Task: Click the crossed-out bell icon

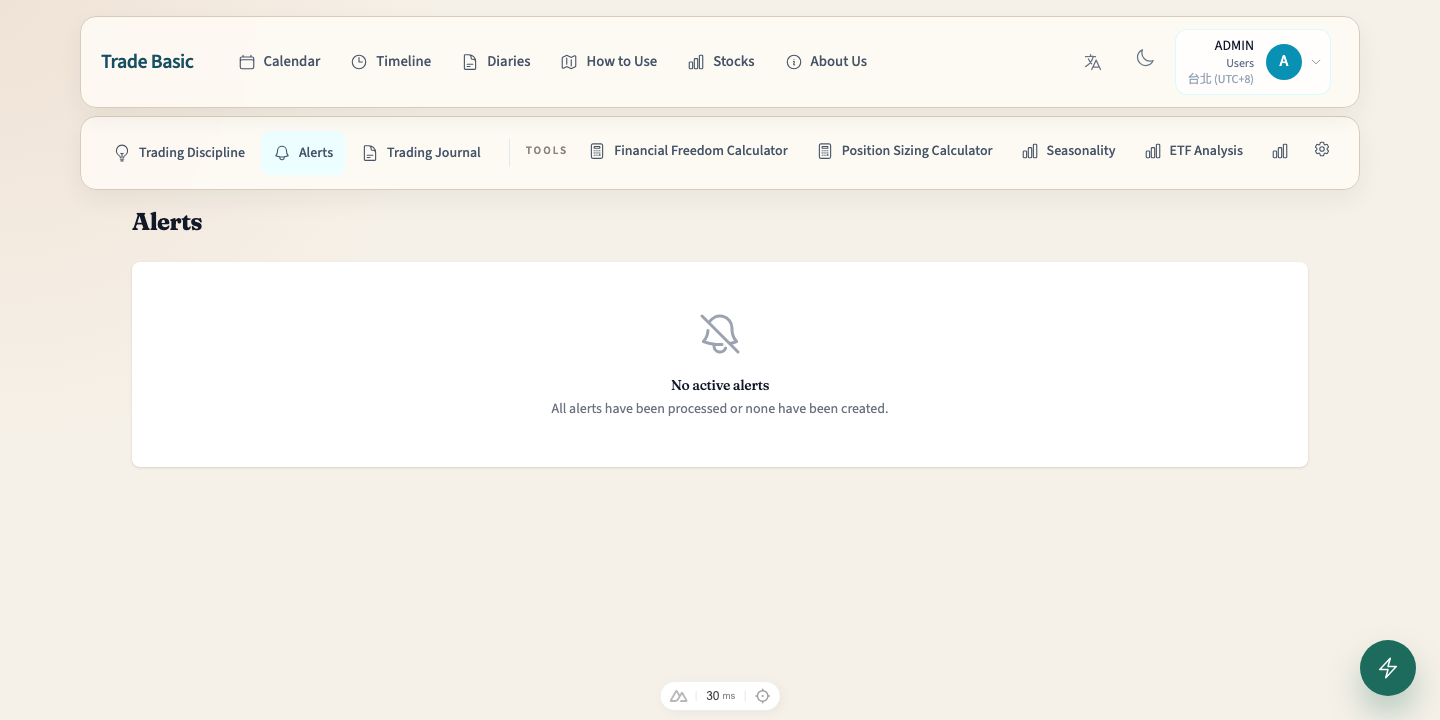Action: click(720, 334)
